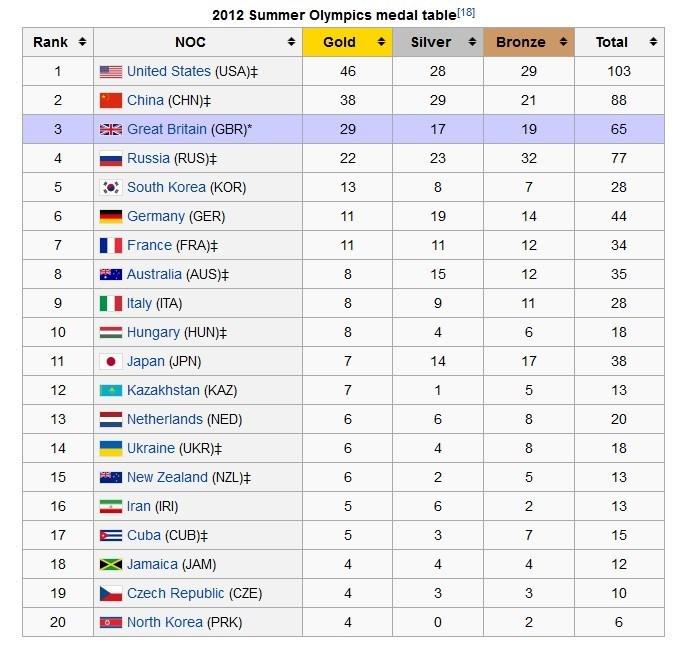Follow the North Korea link
The image size is (688, 656).
tap(164, 623)
